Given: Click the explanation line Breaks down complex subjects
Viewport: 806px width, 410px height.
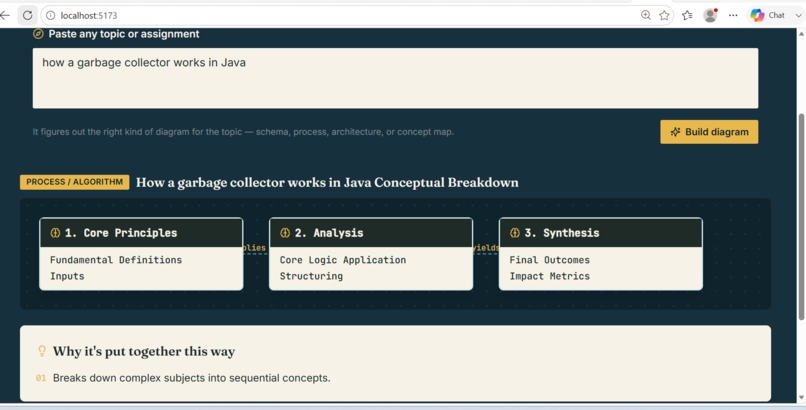Looking at the screenshot, I should coord(192,378).
